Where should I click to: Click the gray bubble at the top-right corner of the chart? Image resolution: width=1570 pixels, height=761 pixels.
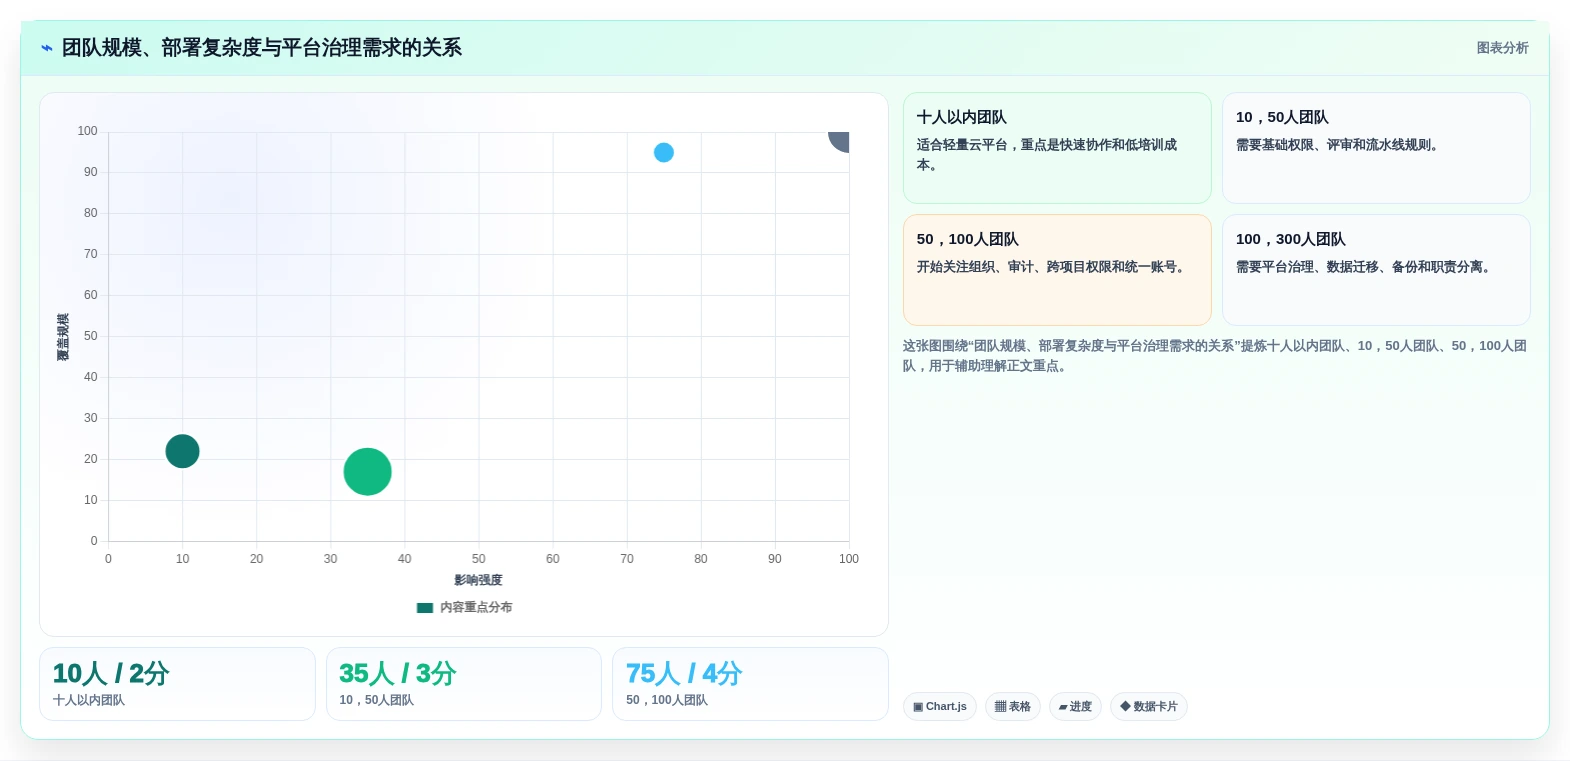click(840, 140)
